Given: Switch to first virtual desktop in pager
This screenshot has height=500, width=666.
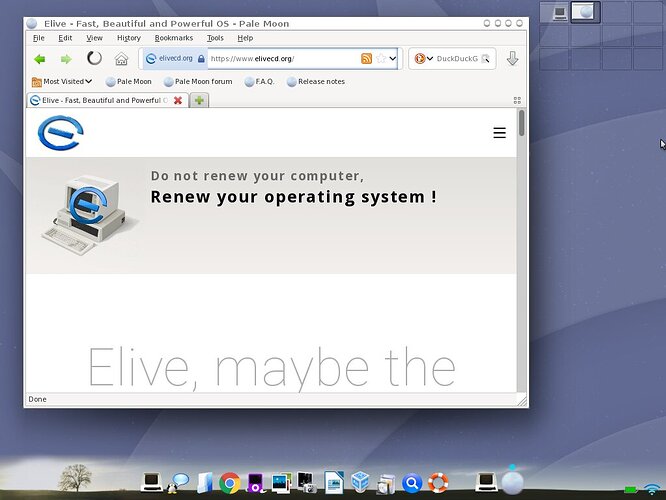Looking at the screenshot, I should pyautogui.click(x=555, y=12).
